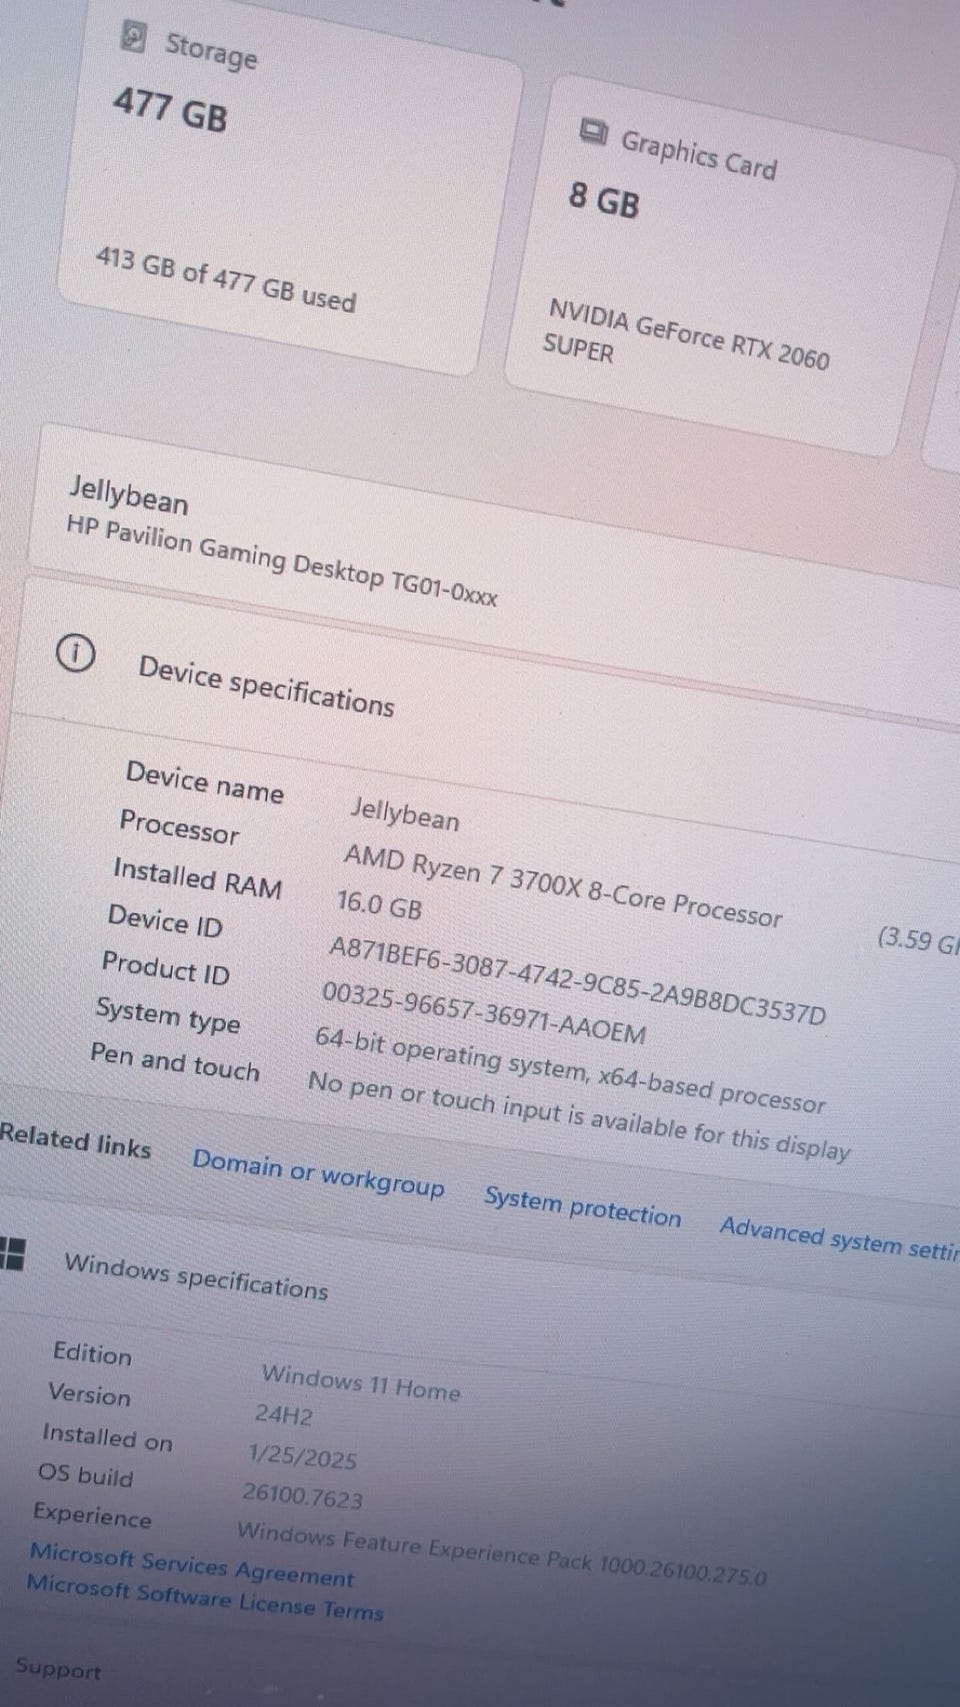Open Advanced system settings link
Screen dimensions: 960x1707
[839, 1240]
